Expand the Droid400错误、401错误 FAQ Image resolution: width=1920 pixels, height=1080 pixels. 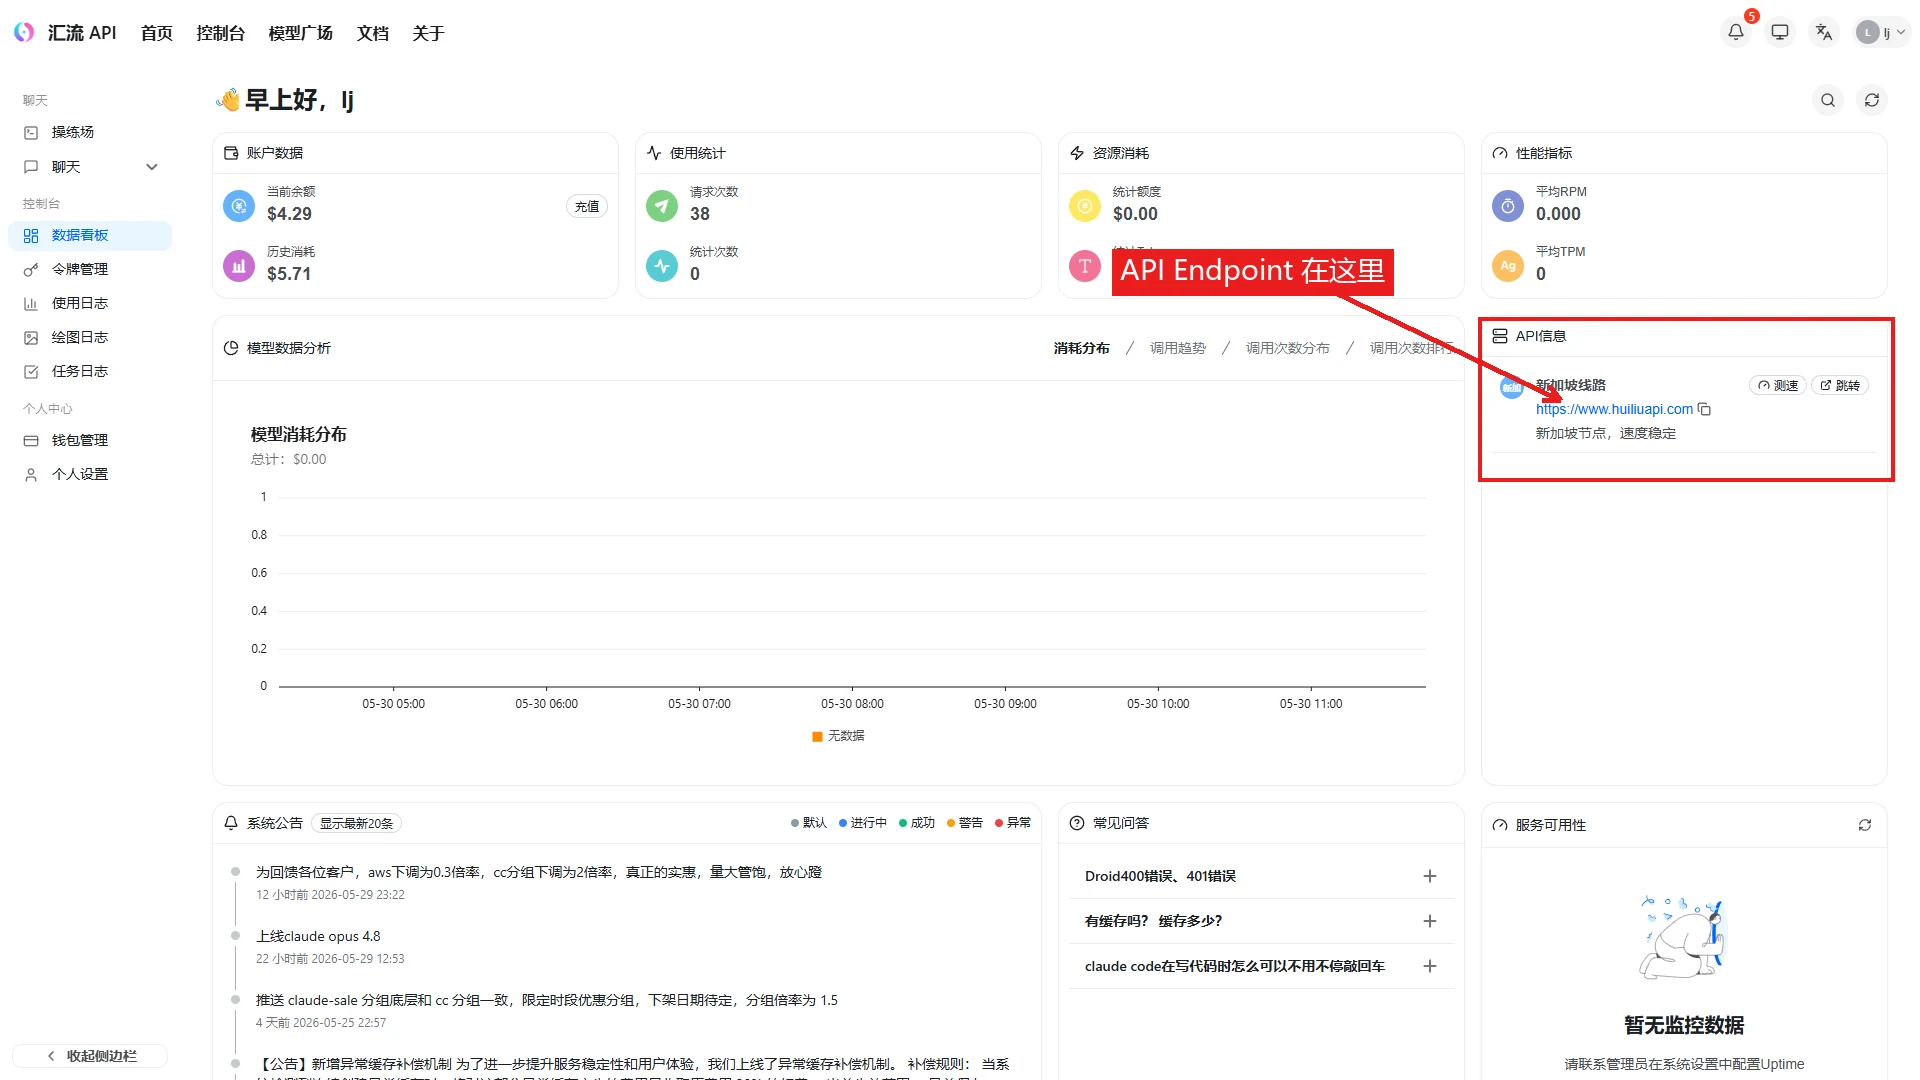(x=1261, y=876)
